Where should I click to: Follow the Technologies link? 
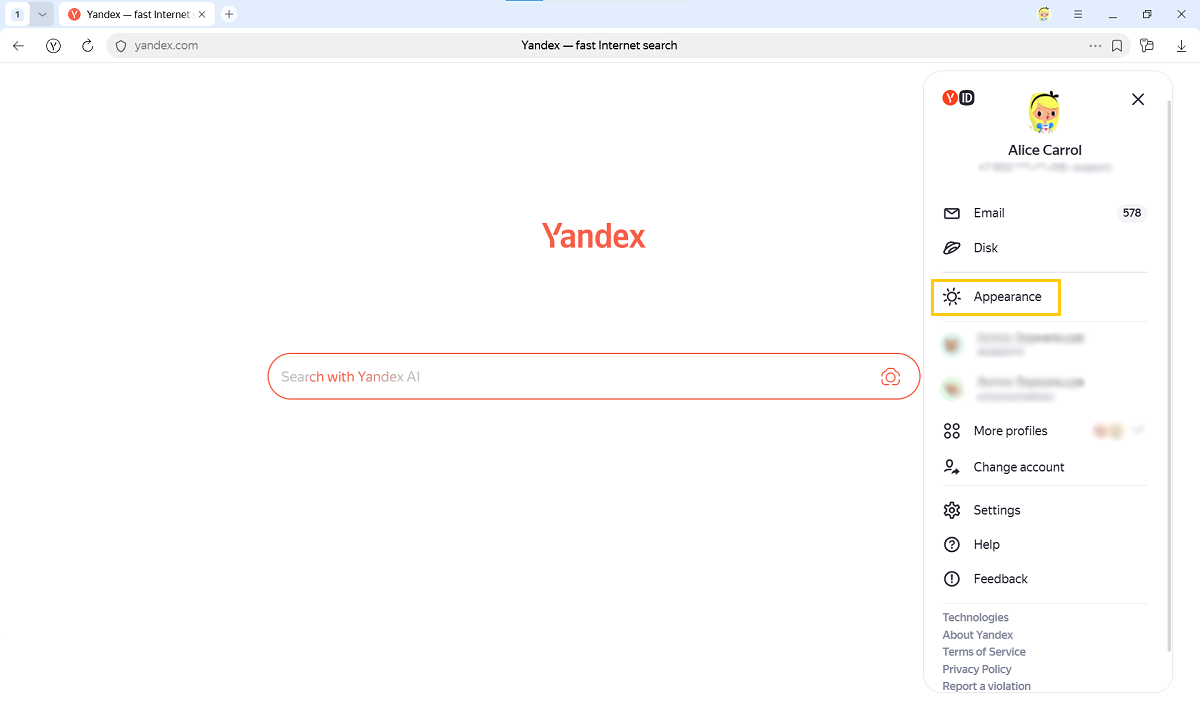click(x=975, y=618)
